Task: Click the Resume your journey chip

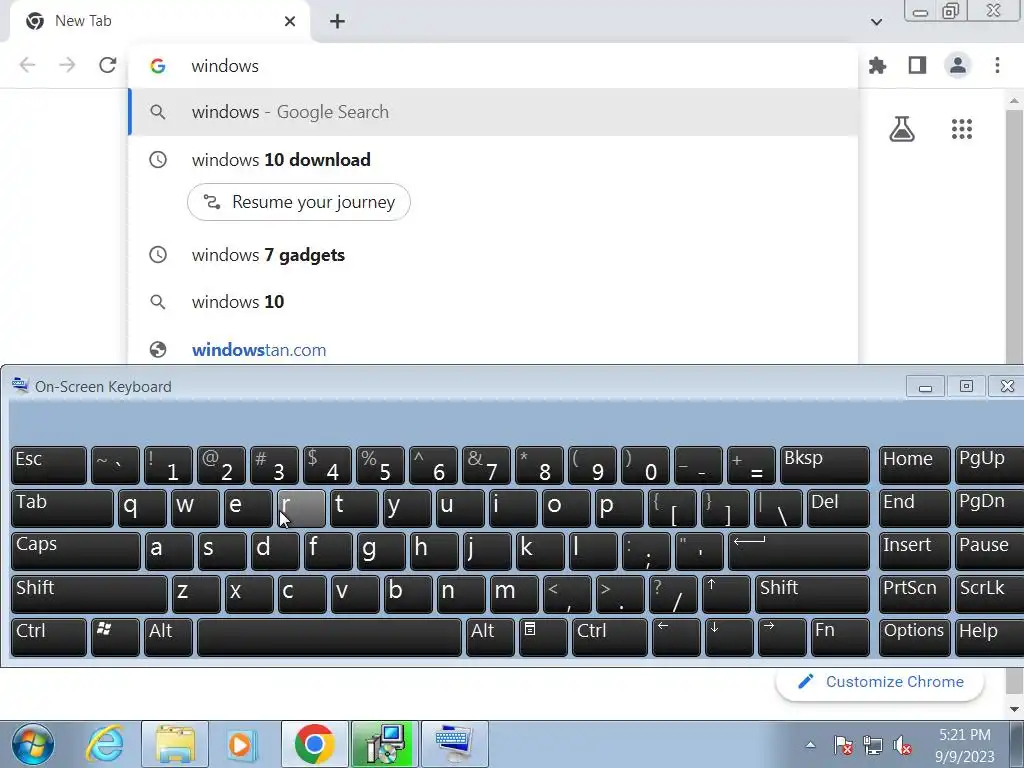Action: [x=299, y=202]
